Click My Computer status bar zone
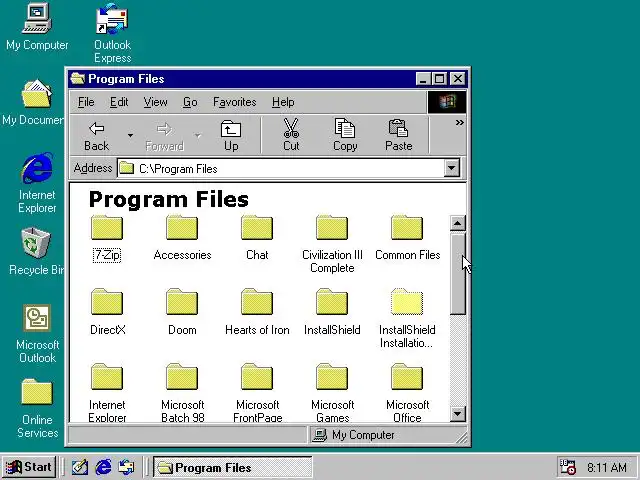The width and height of the screenshot is (640, 480). click(386, 435)
